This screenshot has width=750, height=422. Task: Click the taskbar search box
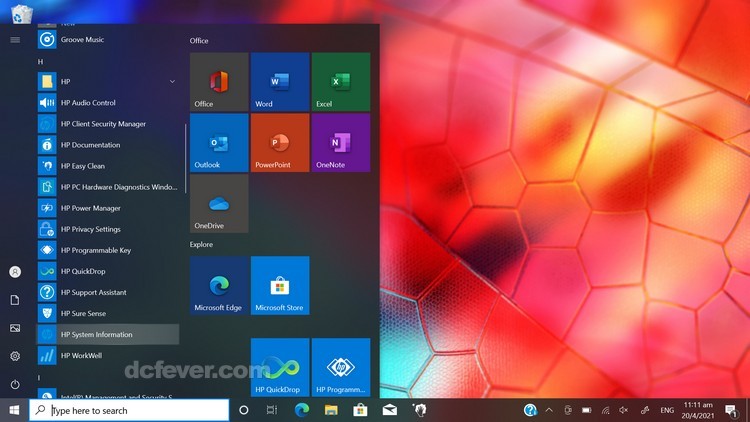click(x=129, y=410)
